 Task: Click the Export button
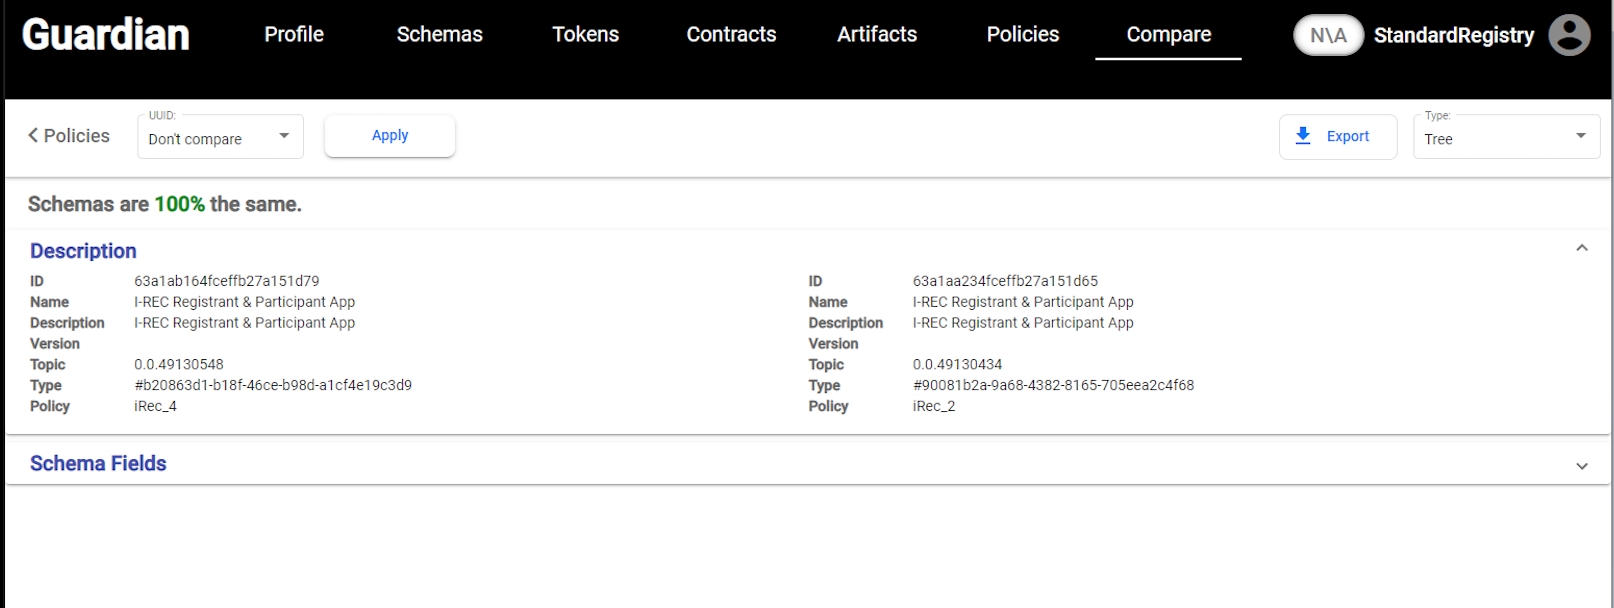click(x=1337, y=137)
